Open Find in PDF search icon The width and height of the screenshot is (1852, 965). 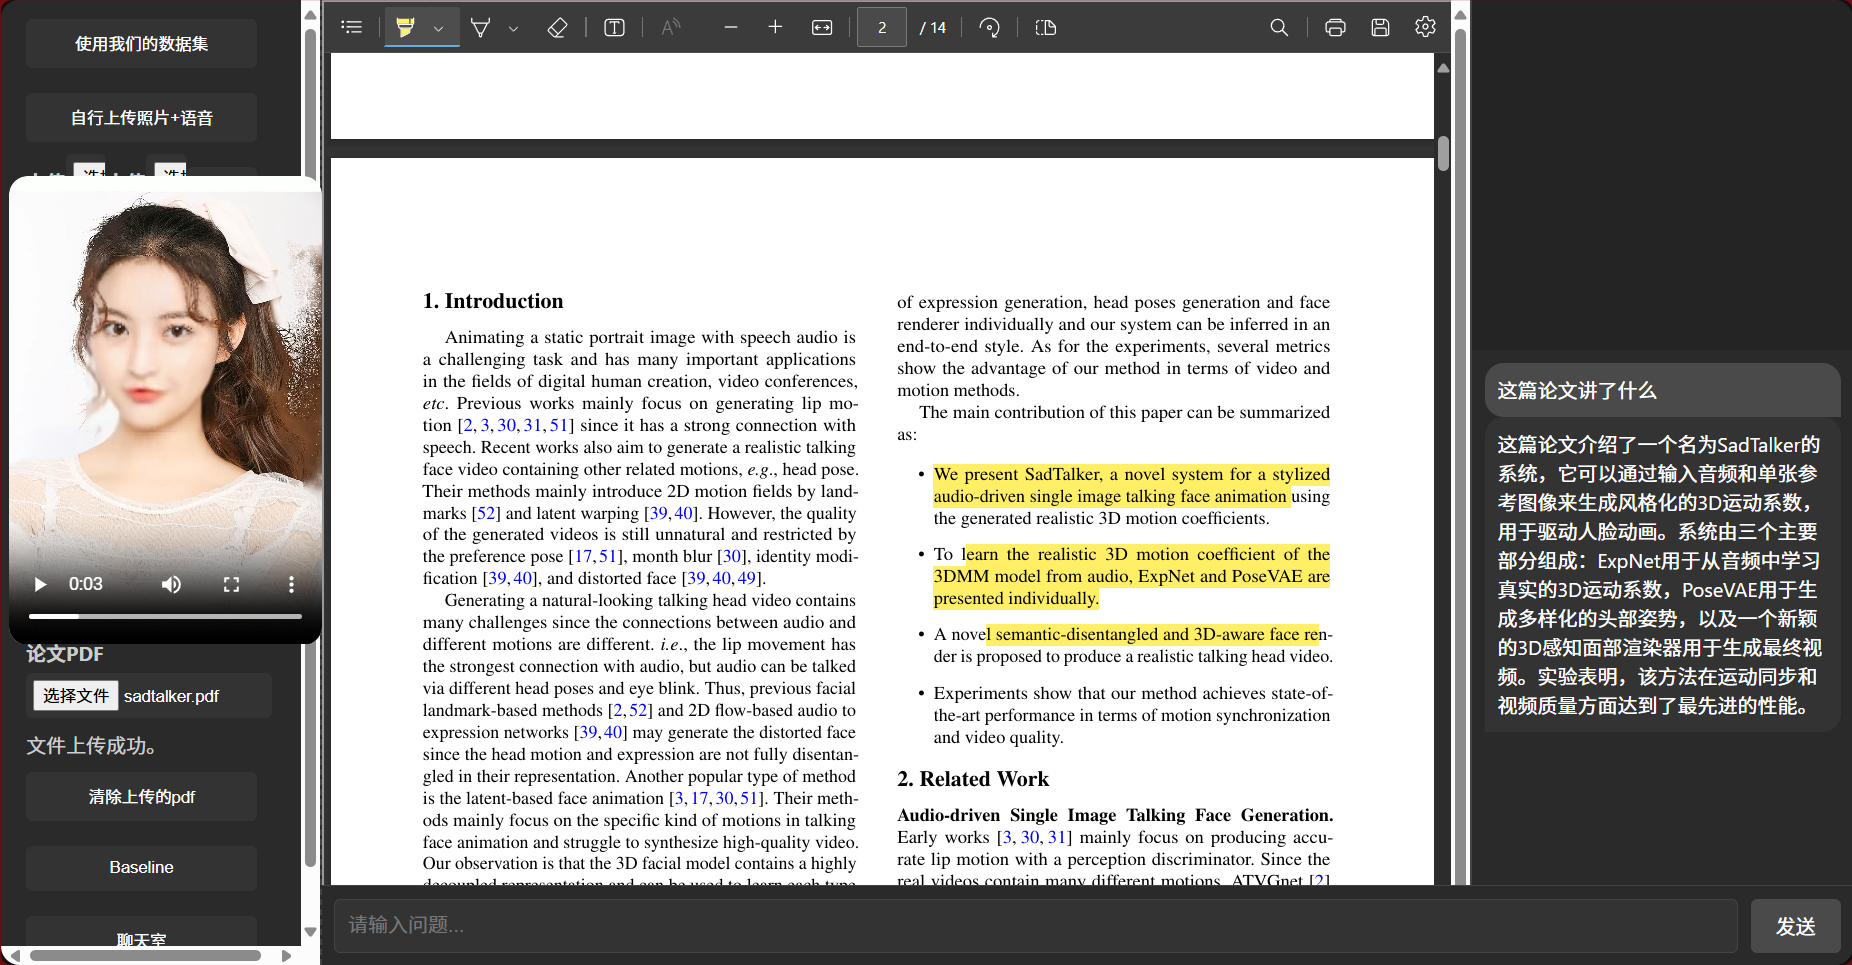pos(1279,28)
